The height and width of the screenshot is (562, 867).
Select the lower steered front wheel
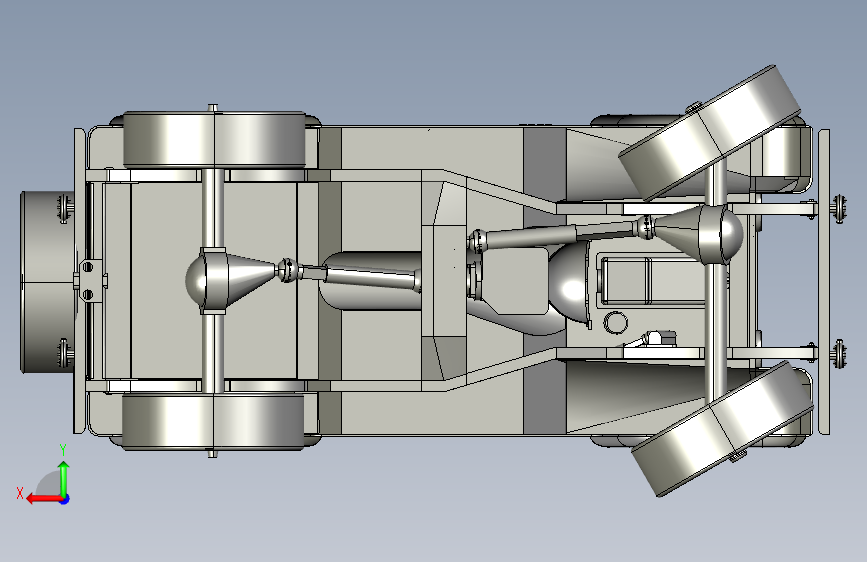[722, 429]
